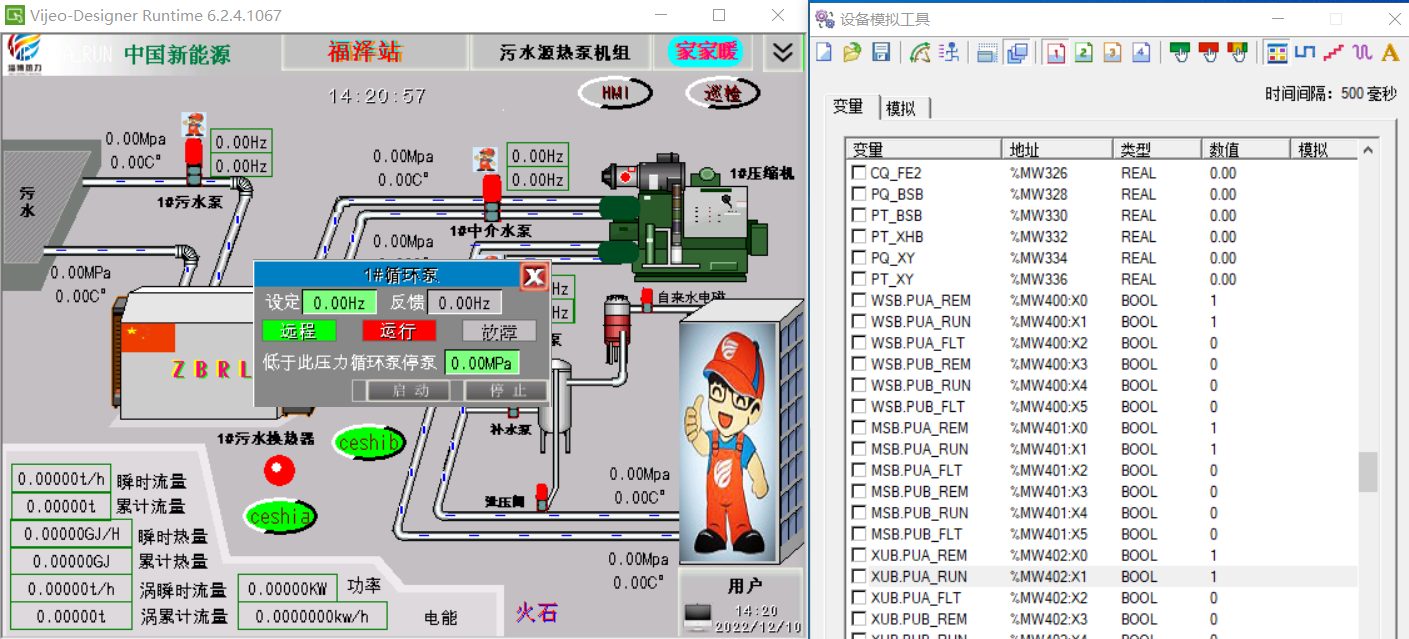Select the page 1 toolbar icon
Screen dimensions: 1409x639
pos(1056,53)
